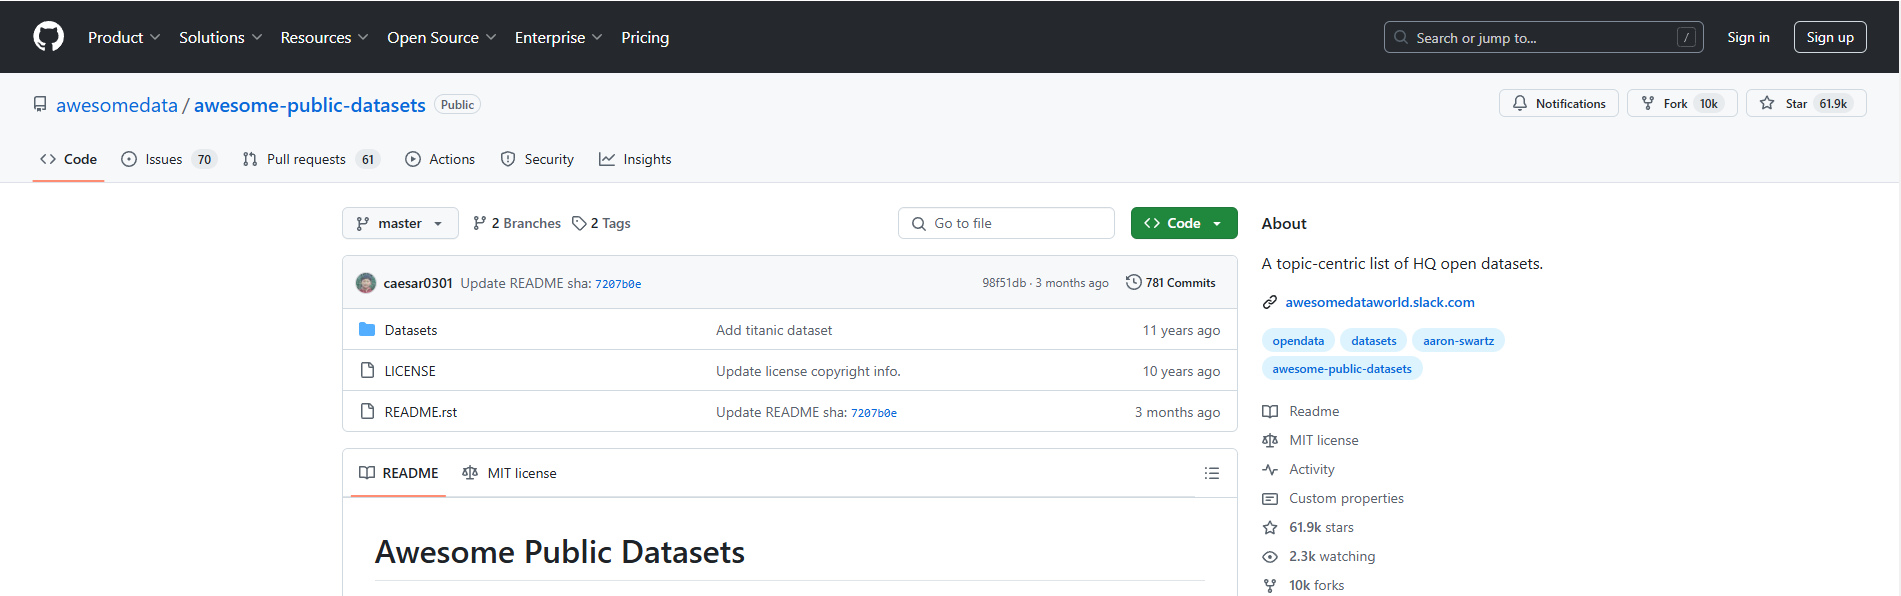Click caesar0301's avatar image
The width and height of the screenshot is (1901, 596).
[366, 283]
